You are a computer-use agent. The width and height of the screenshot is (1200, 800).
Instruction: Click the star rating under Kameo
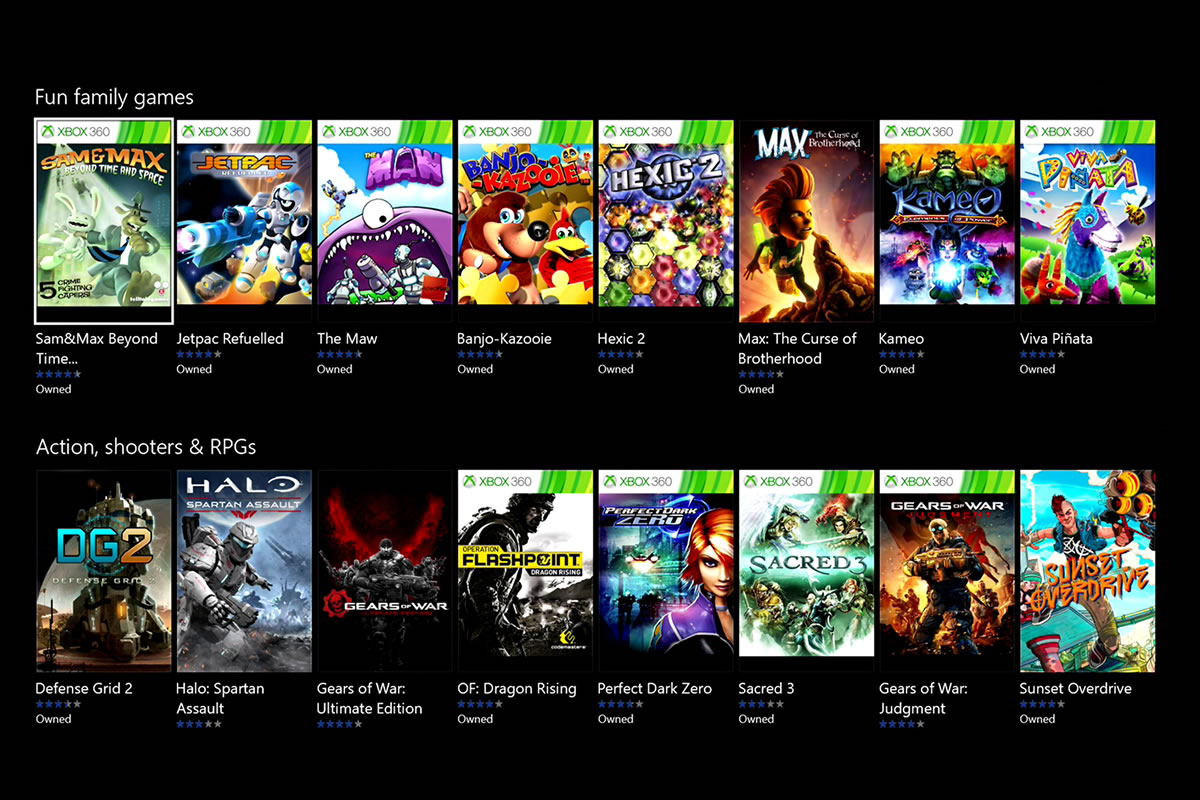tap(902, 354)
